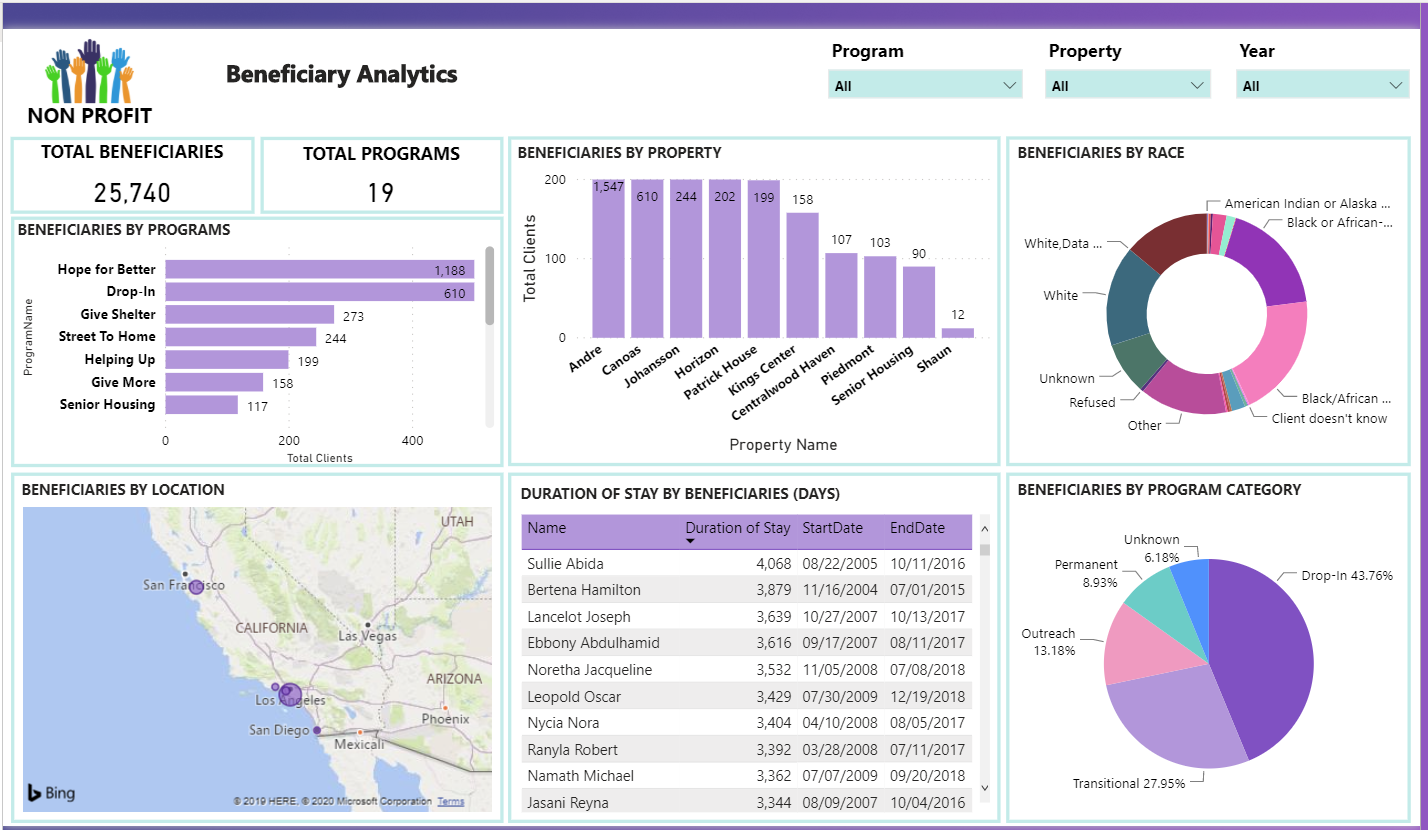Viewport: 1428px width, 830px height.
Task: Select the Drop-In program bar
Action: [320, 292]
